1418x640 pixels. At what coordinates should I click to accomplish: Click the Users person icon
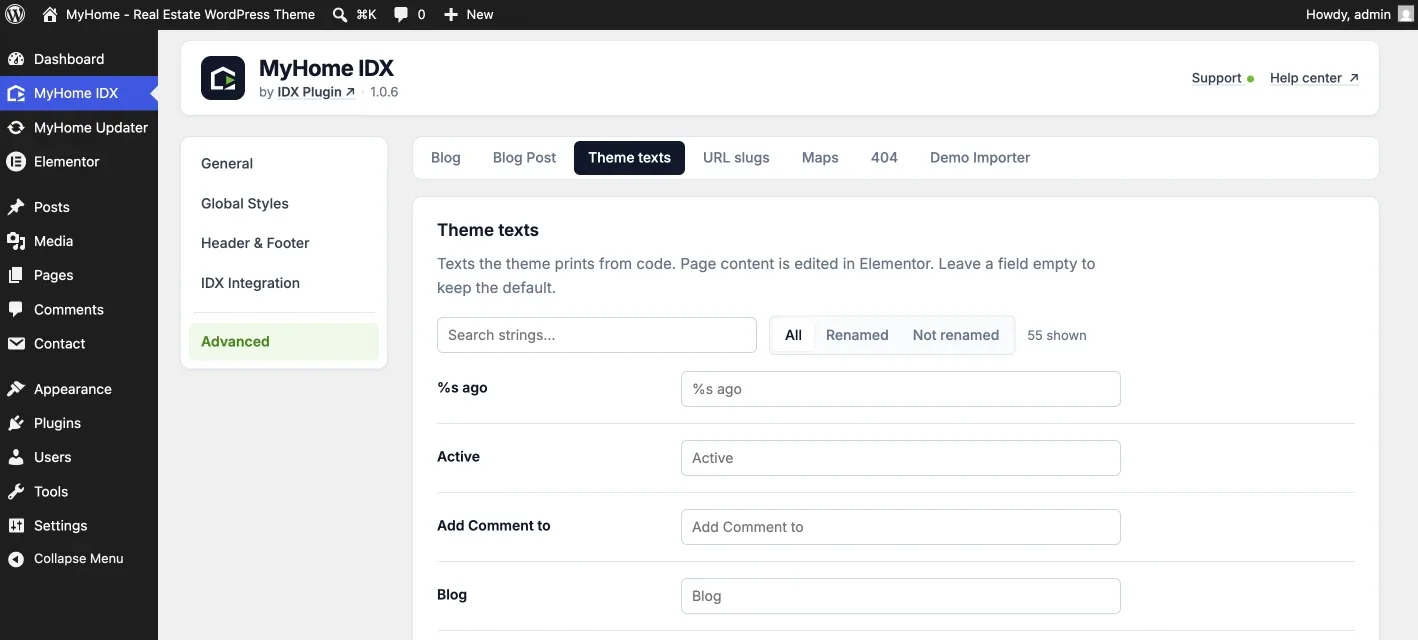click(x=16, y=457)
